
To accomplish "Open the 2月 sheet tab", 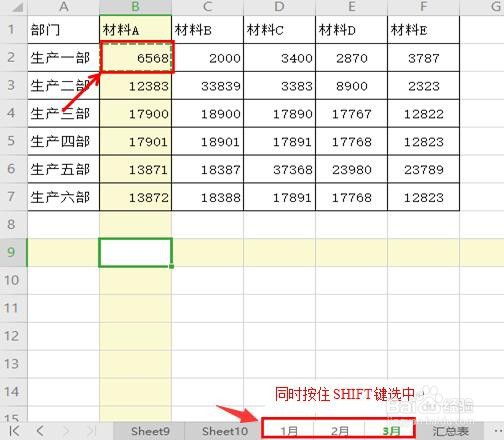I will click(x=339, y=431).
